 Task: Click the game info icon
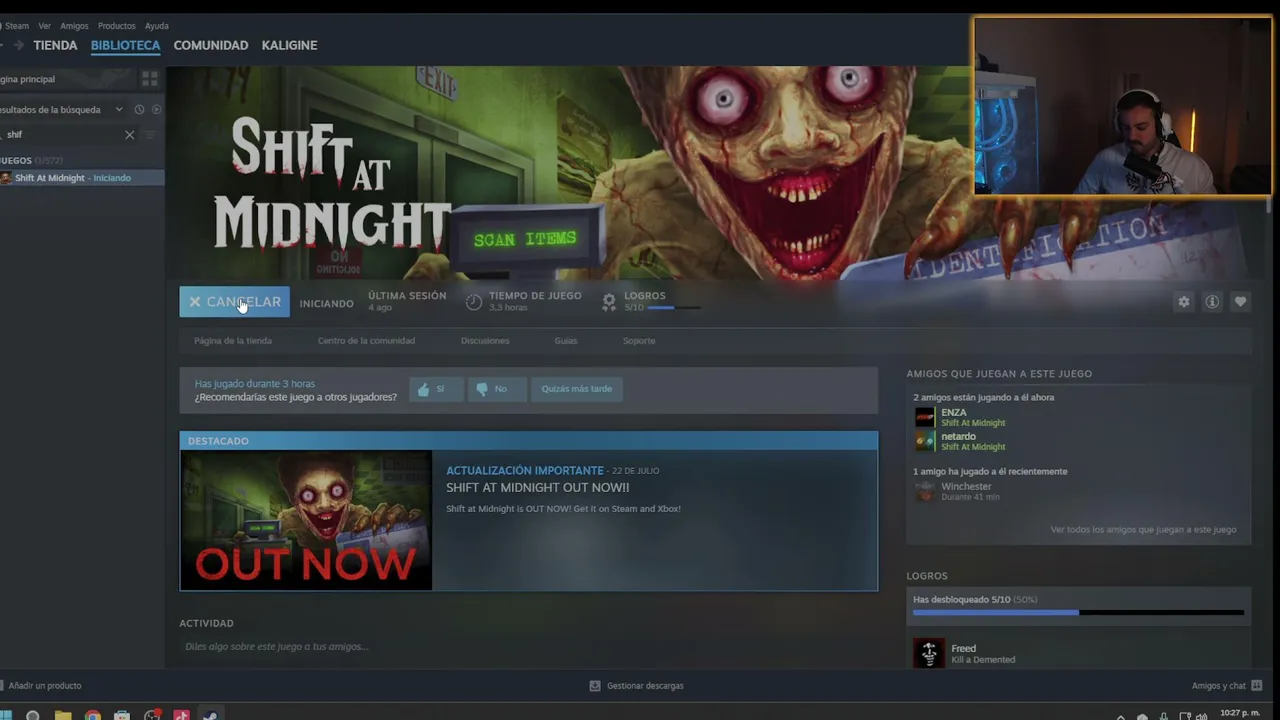coord(1212,302)
